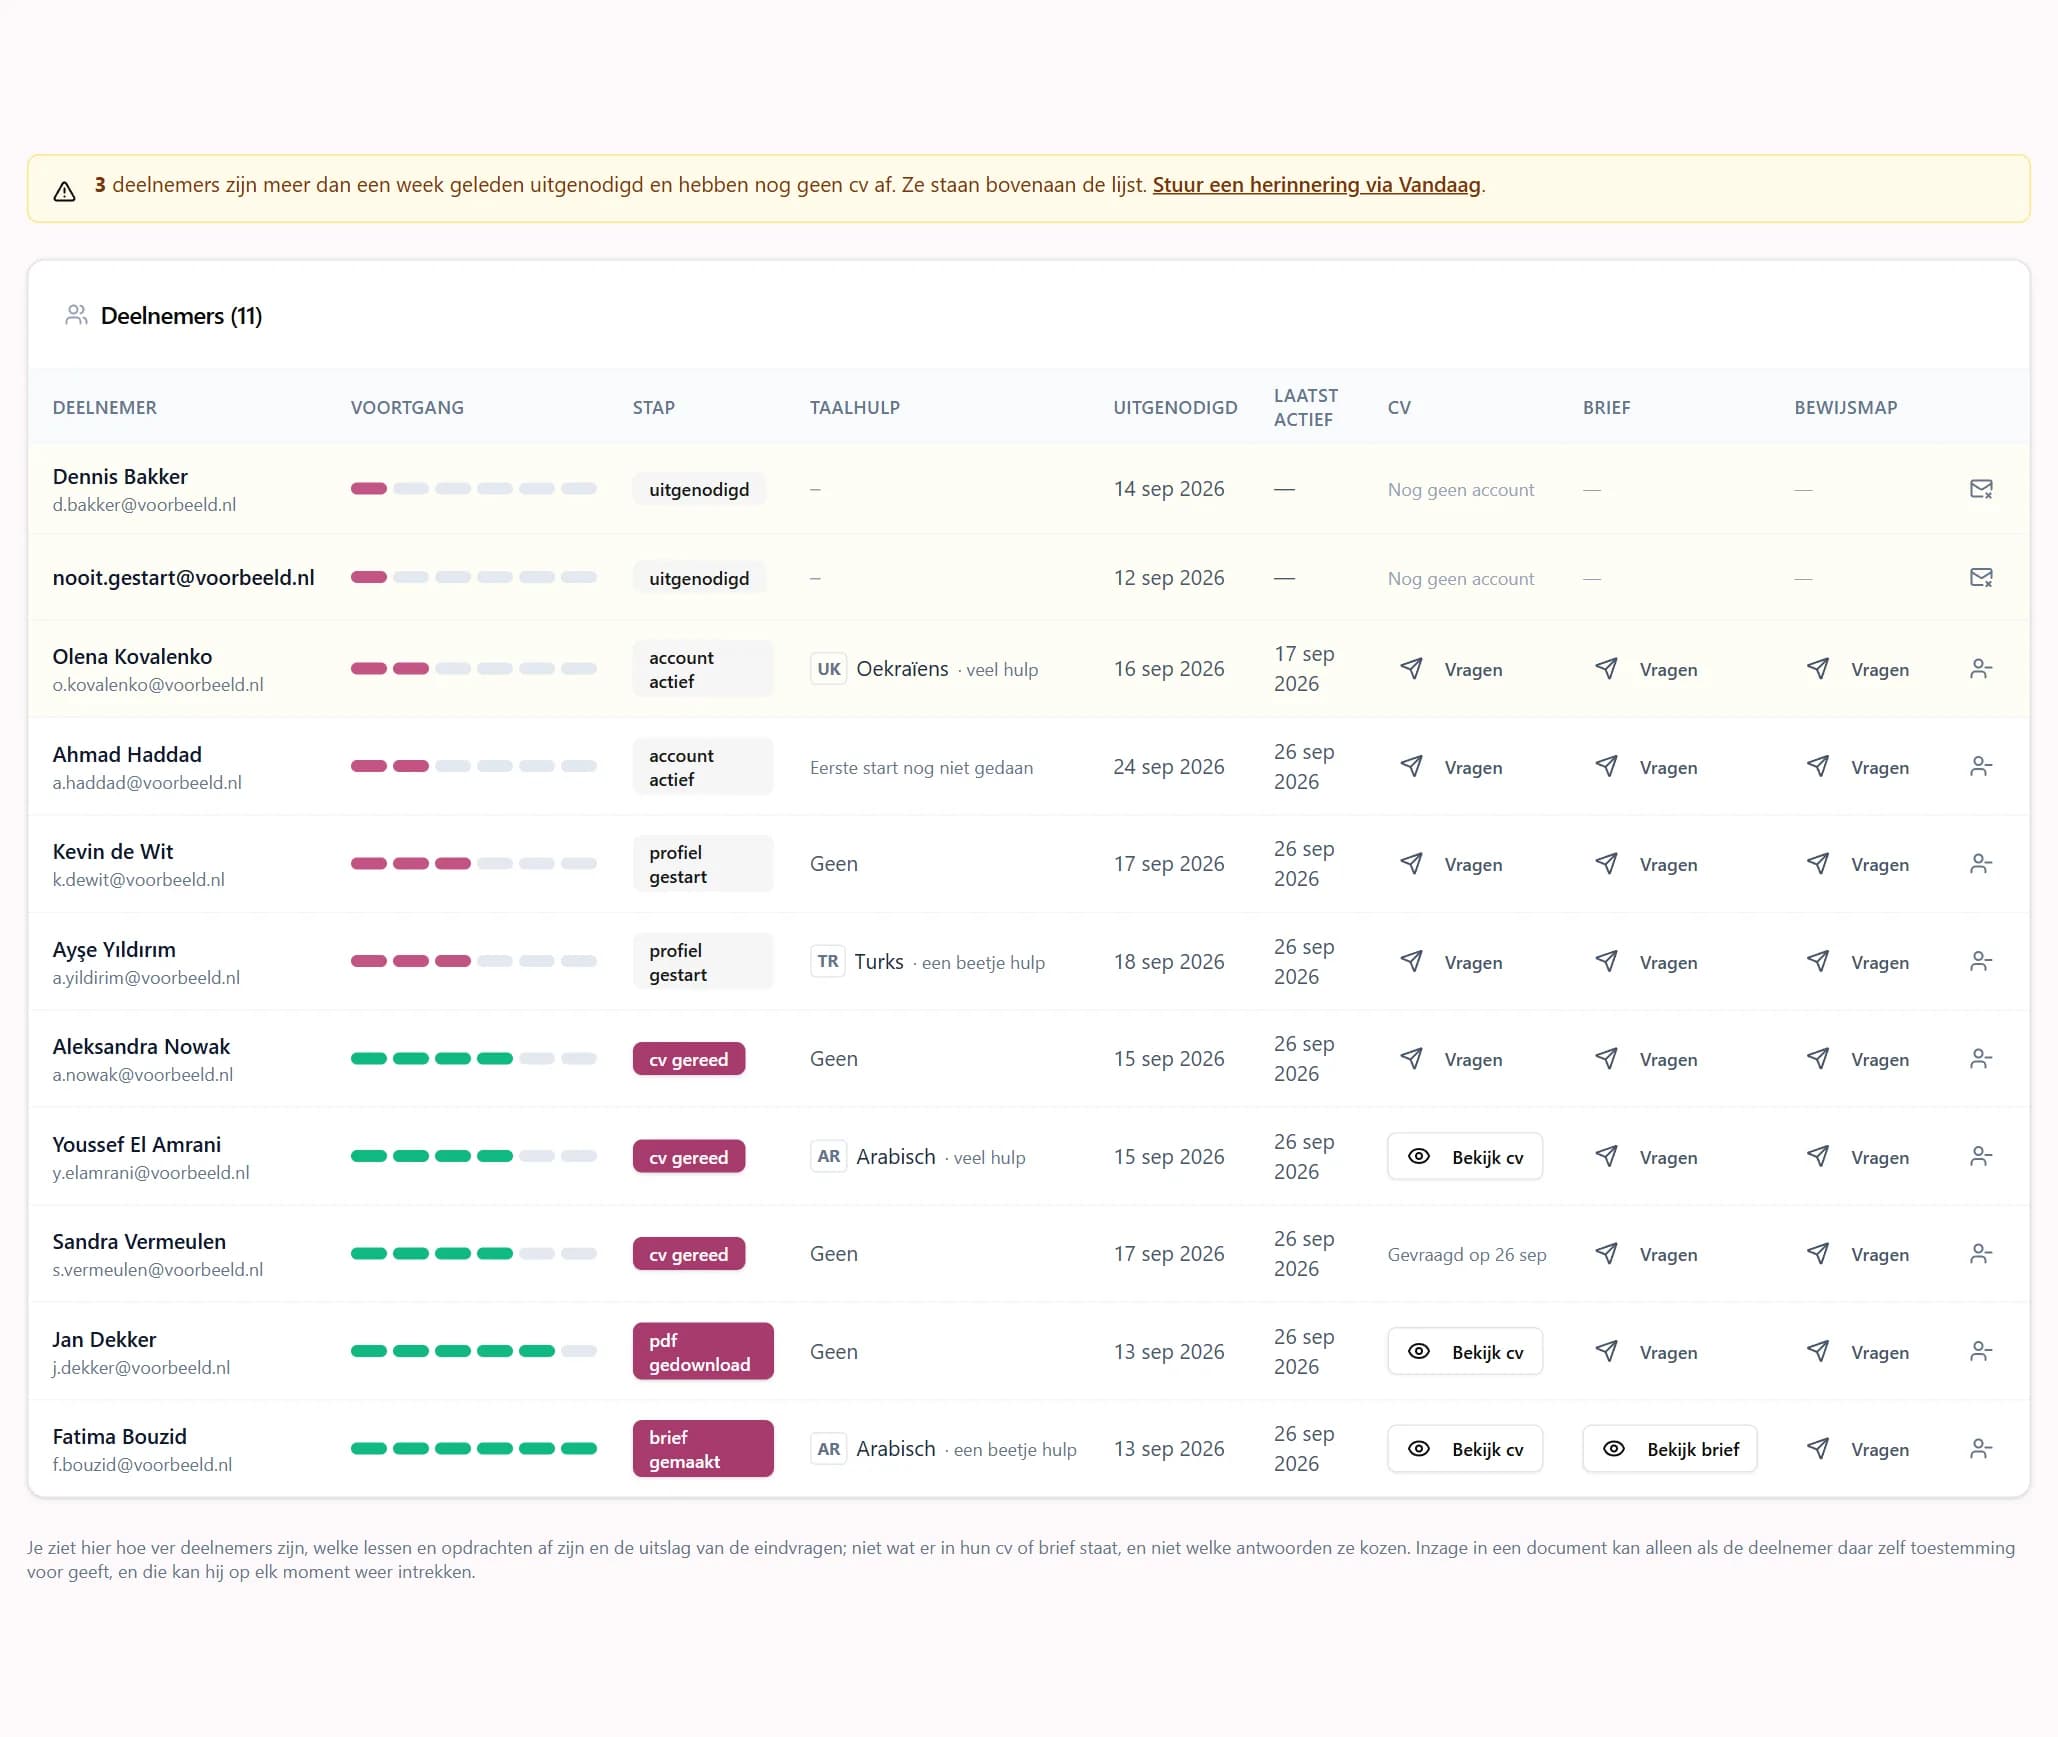Click the cancel invitation envelope icon for Dennis Bakker
Screen dimensions: 2058x1737
pyautogui.click(x=1980, y=489)
